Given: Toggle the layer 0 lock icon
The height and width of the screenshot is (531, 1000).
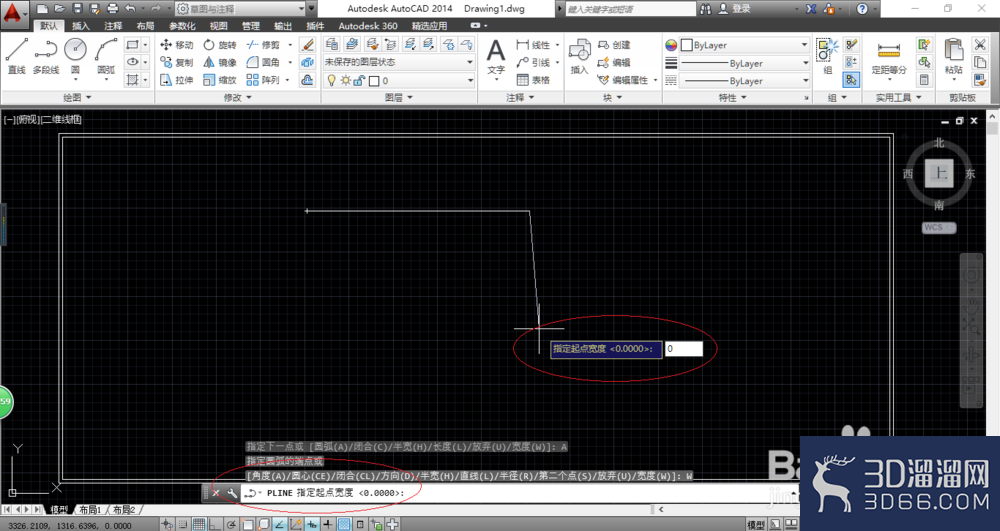Looking at the screenshot, I should [359, 80].
